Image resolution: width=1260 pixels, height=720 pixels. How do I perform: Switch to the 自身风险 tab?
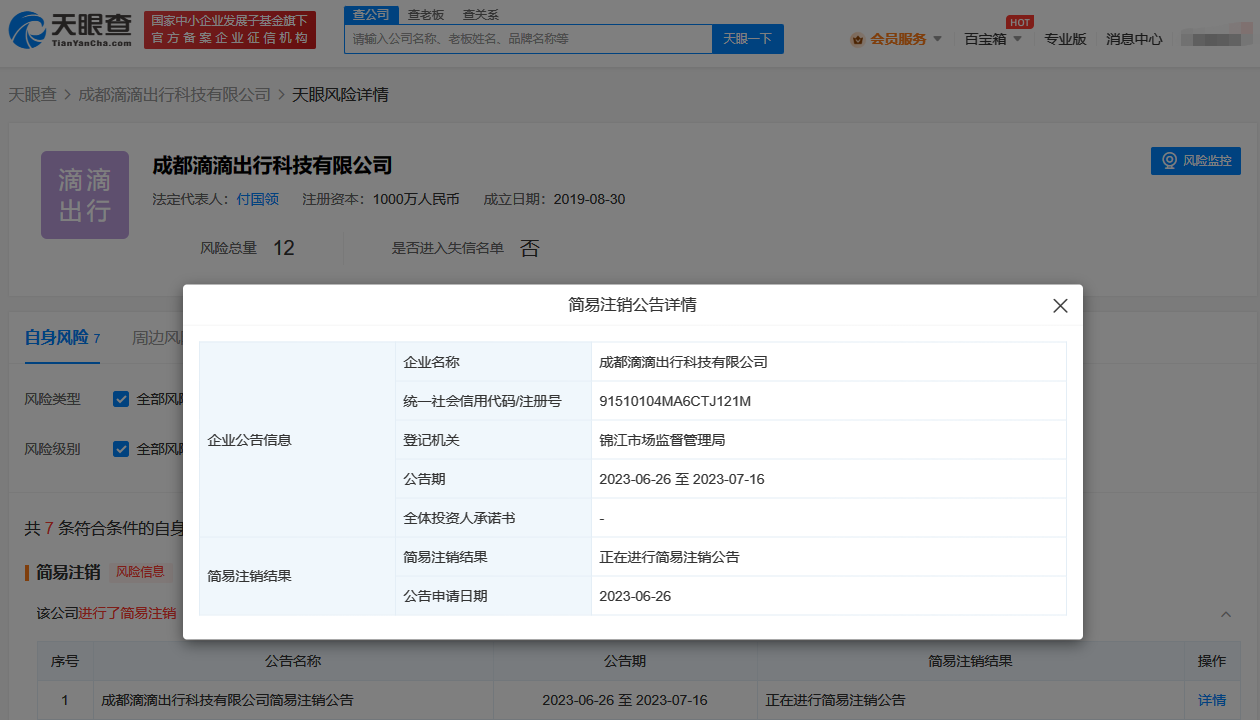pos(62,338)
